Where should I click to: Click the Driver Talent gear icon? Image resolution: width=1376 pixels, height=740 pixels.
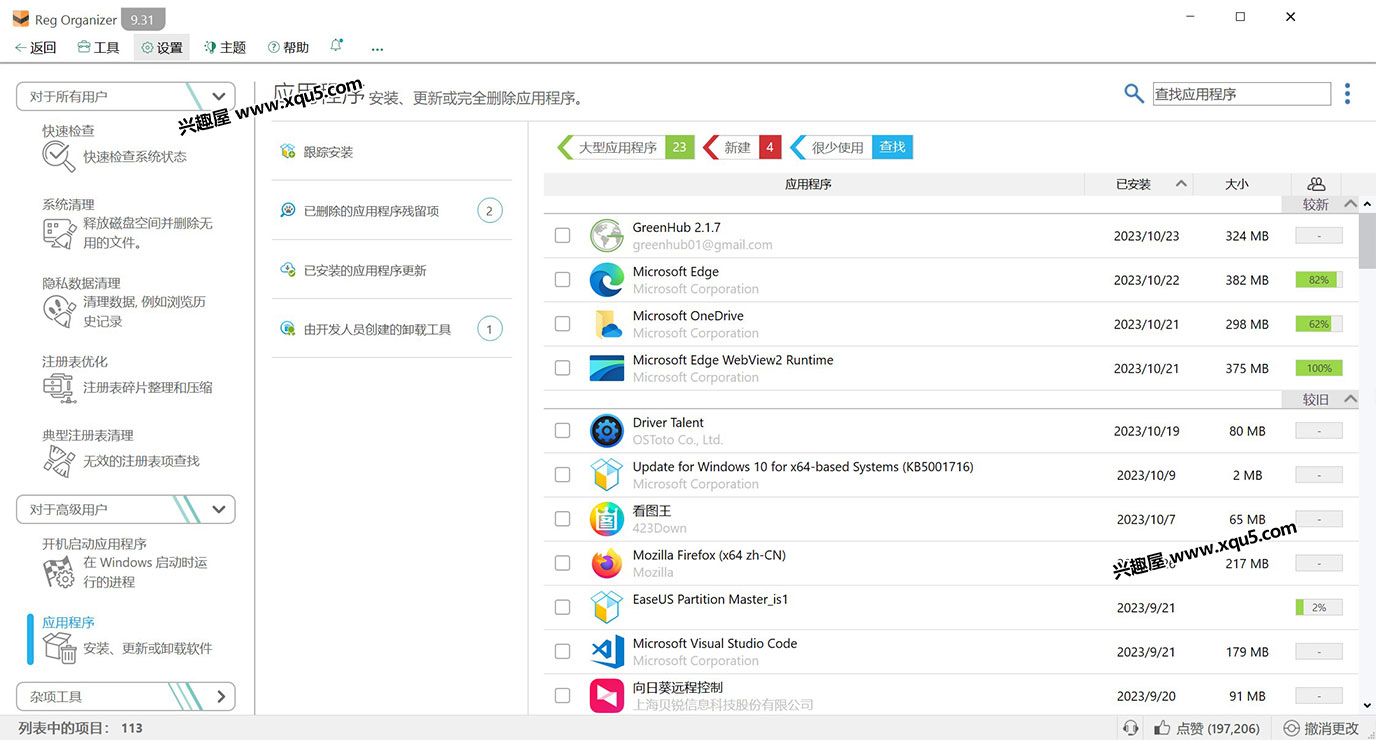607,431
